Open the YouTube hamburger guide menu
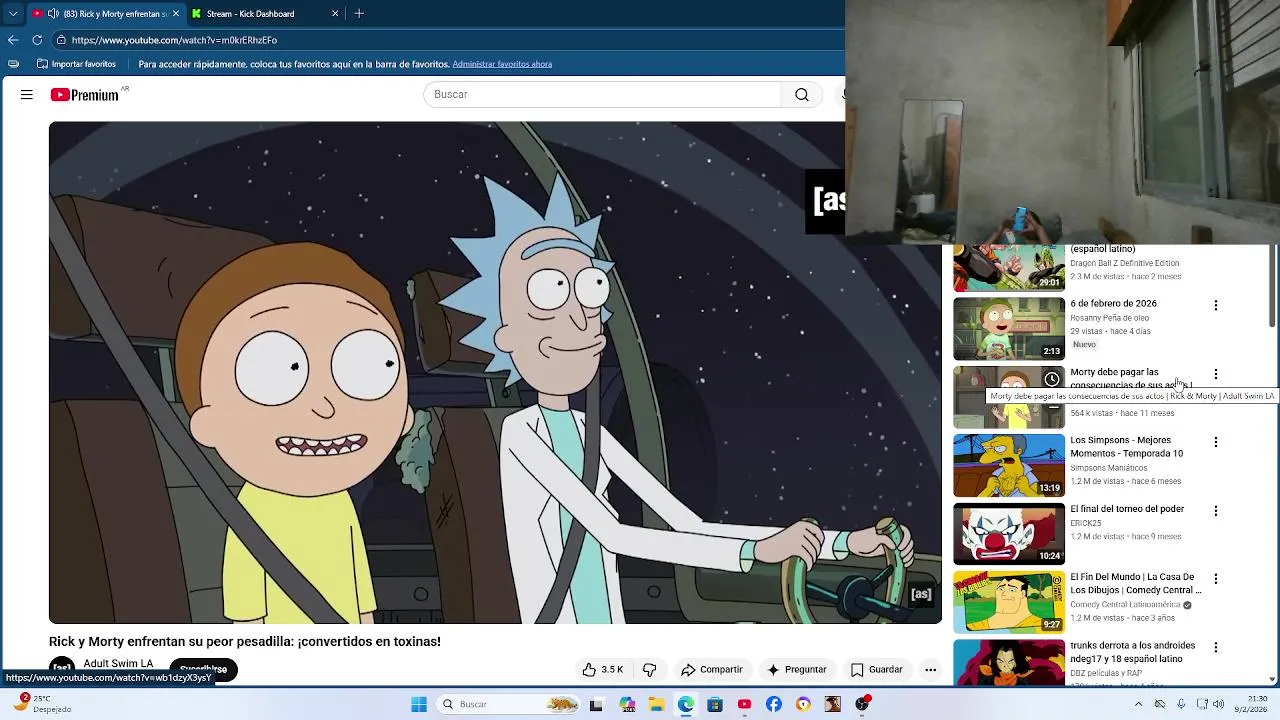 pyautogui.click(x=27, y=95)
